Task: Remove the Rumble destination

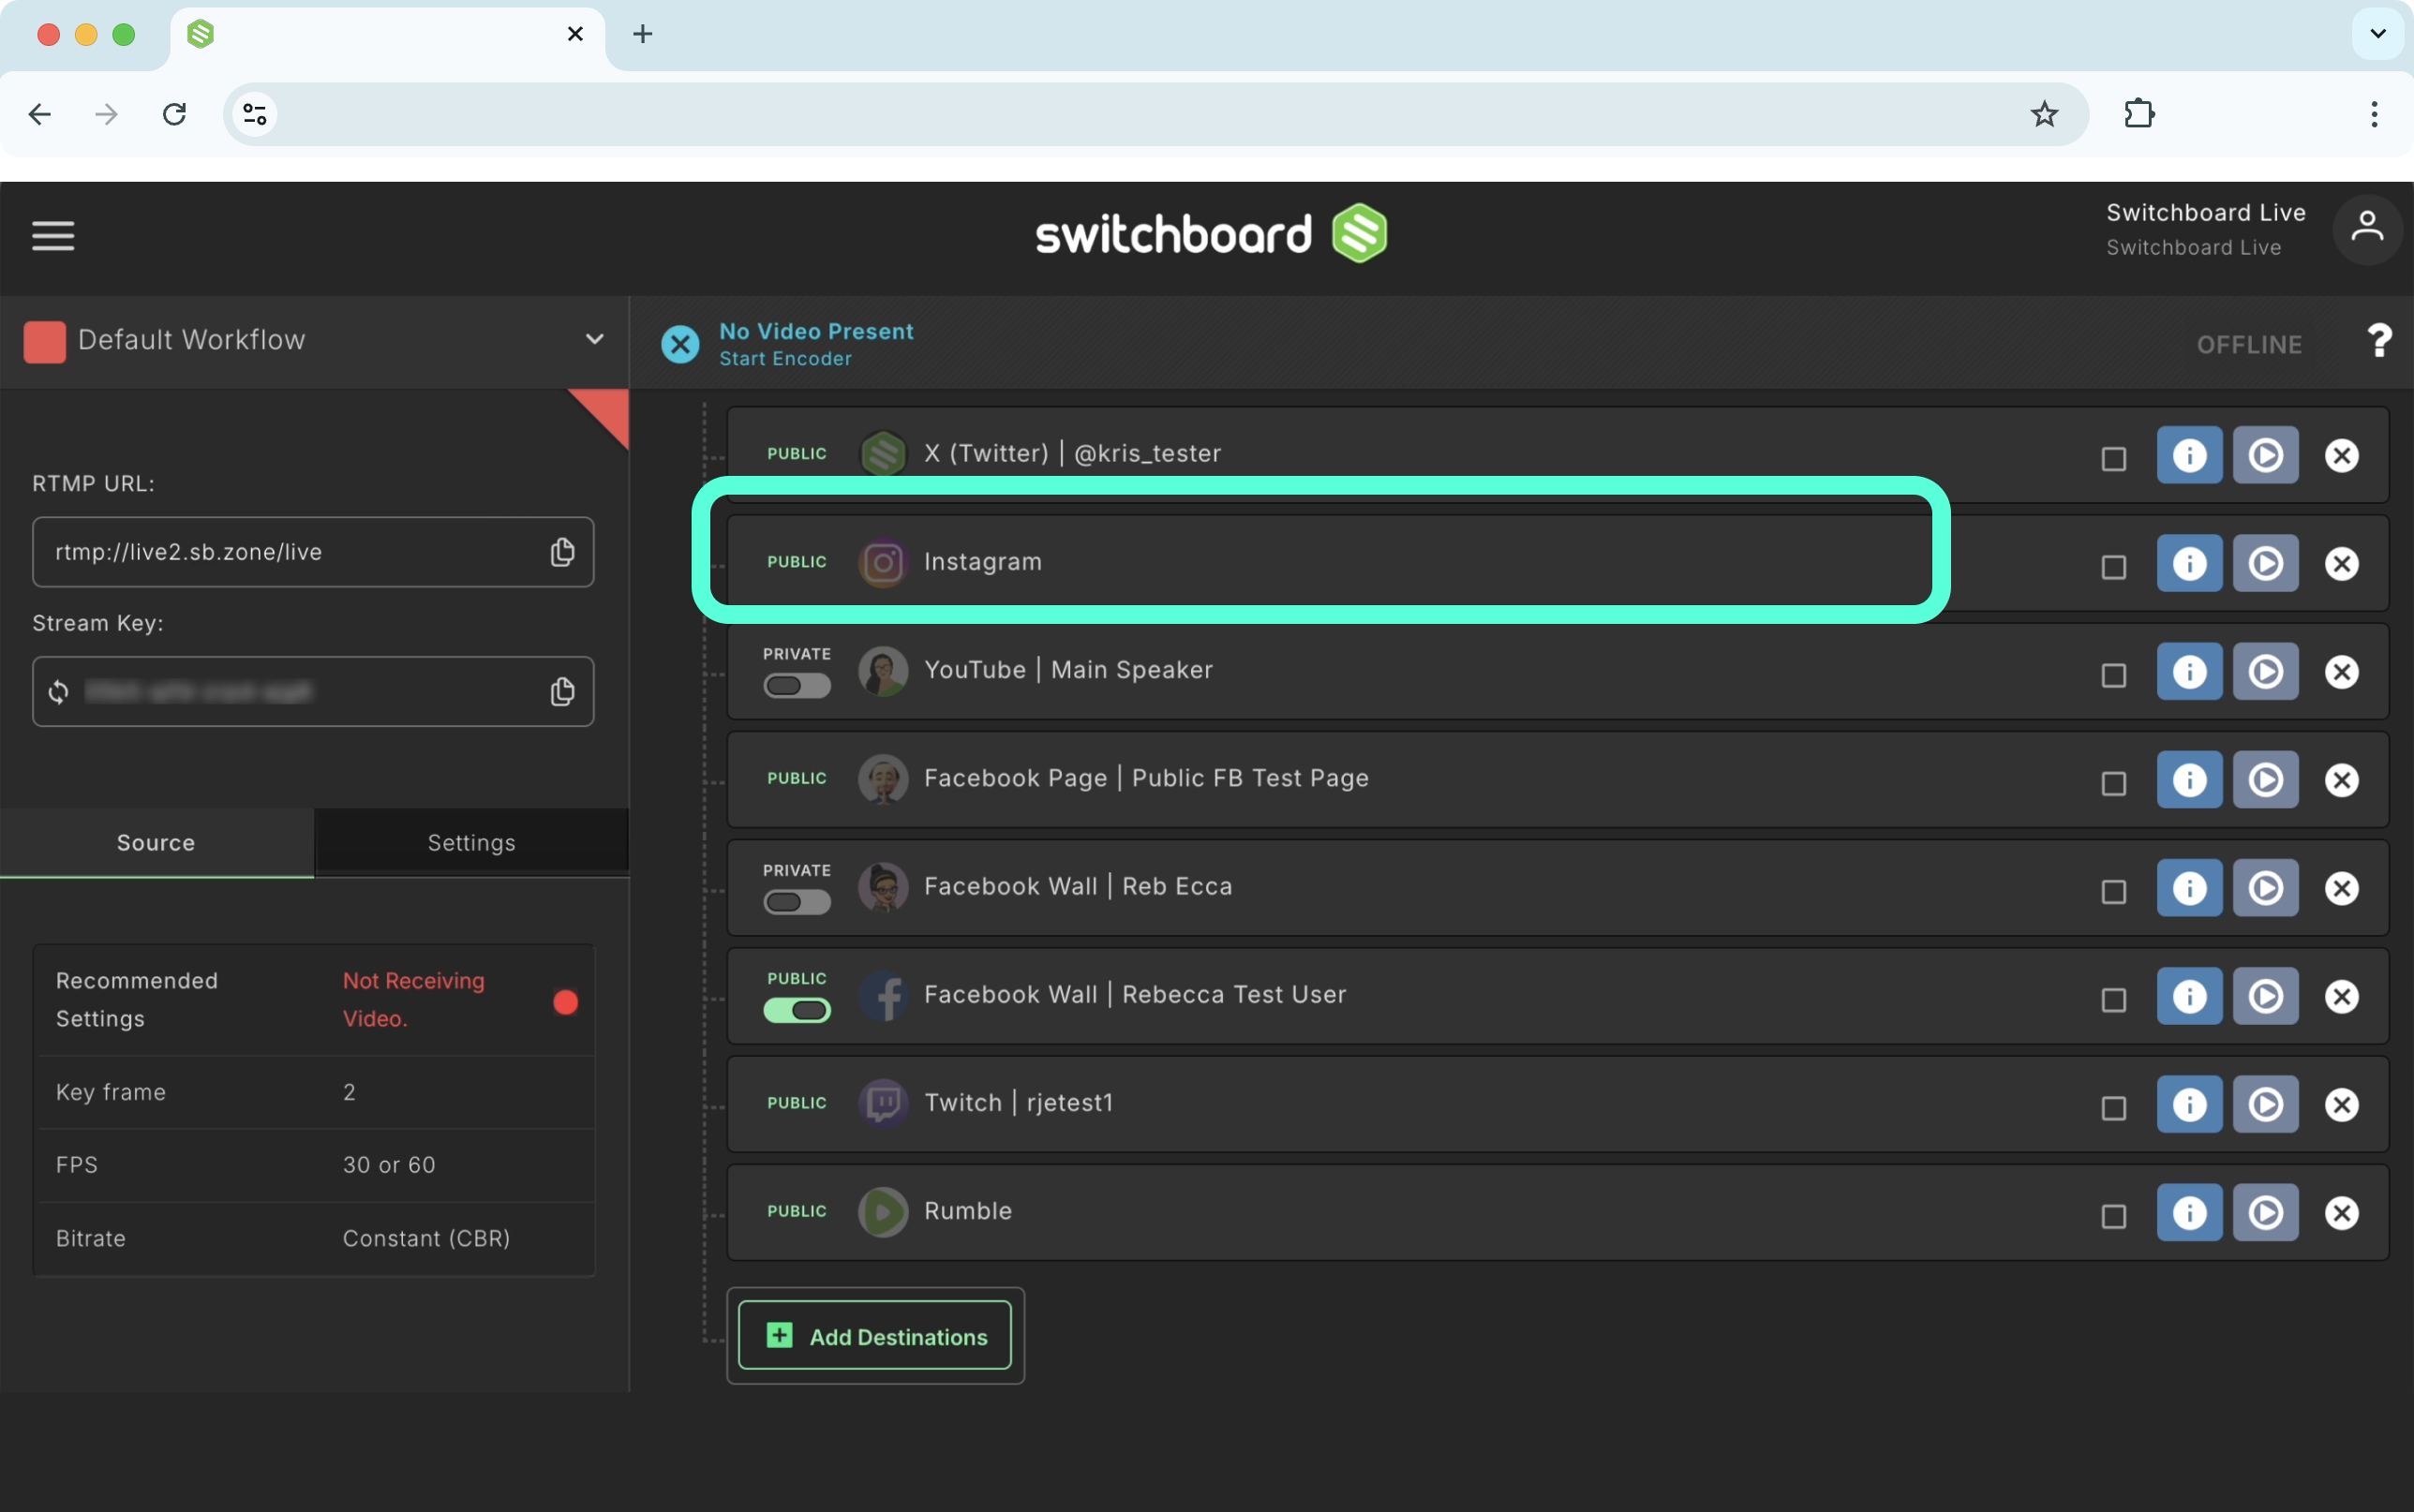Action: point(2341,1212)
